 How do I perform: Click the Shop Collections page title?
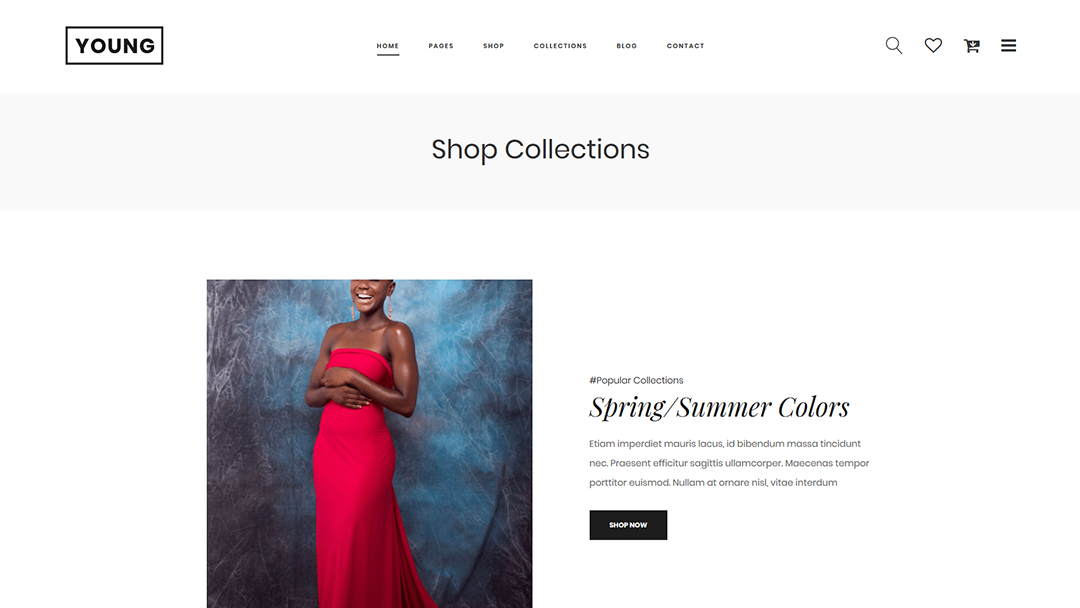coord(541,149)
